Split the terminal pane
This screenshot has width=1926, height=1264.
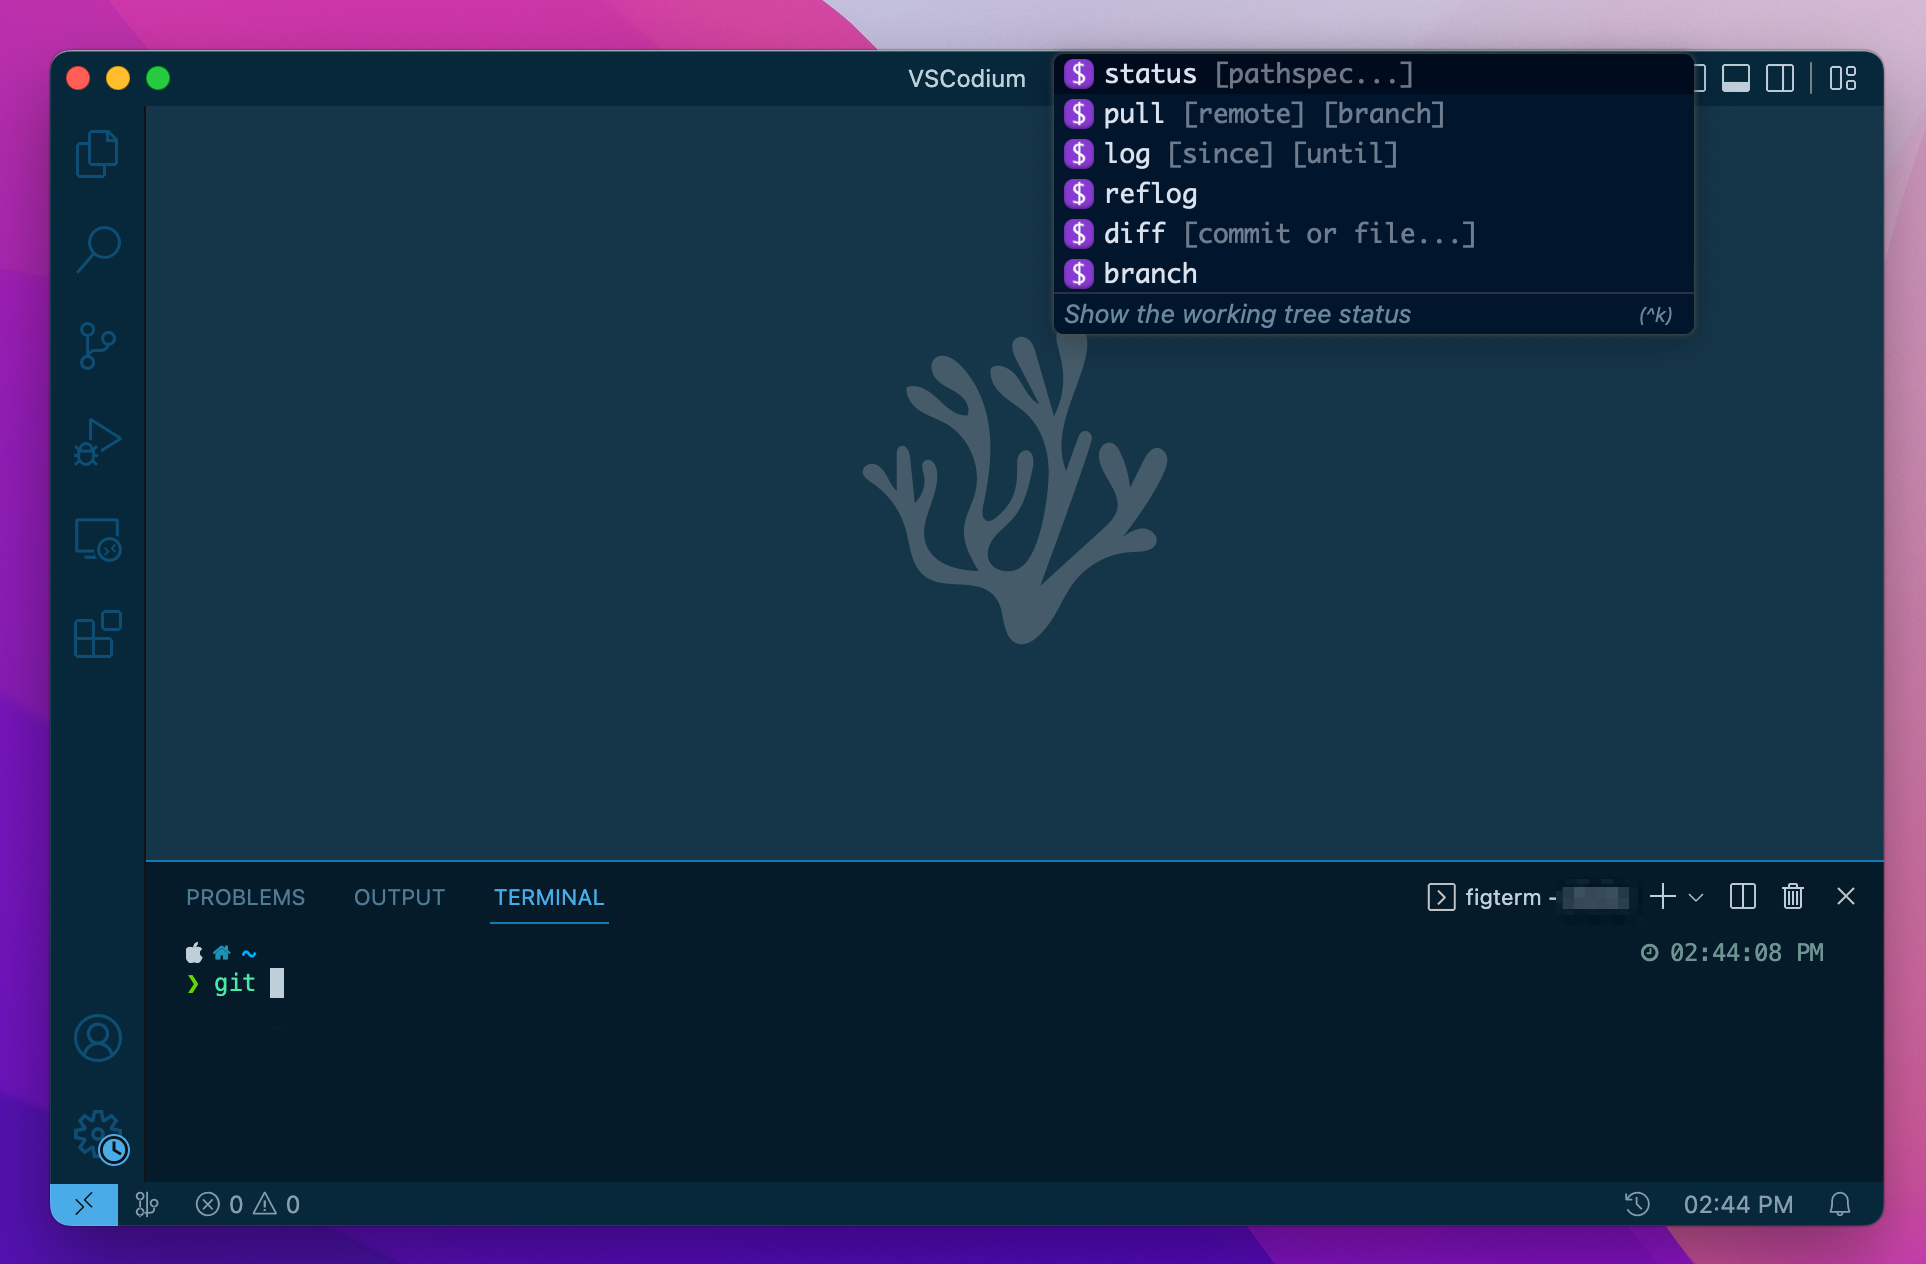pos(1743,897)
